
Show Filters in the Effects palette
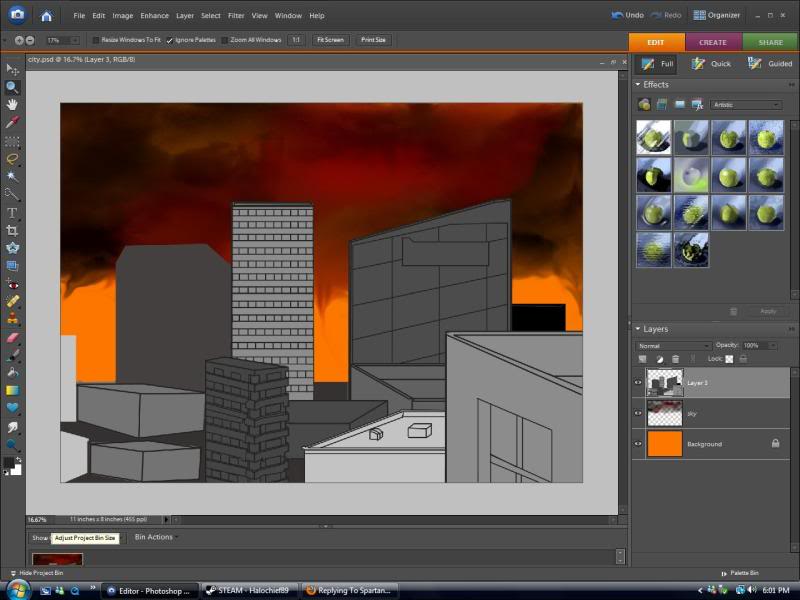pos(644,105)
